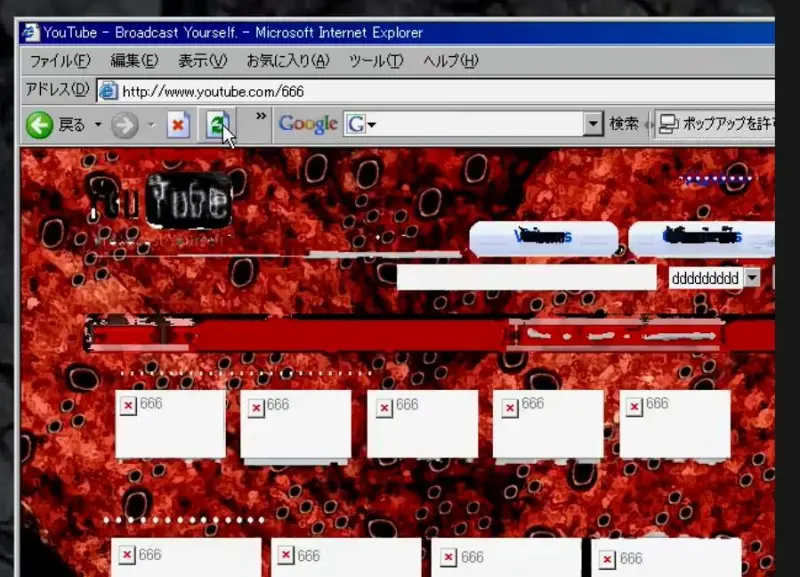Click the first broken 666 thumbnail
800x577 pixels.
(170, 424)
